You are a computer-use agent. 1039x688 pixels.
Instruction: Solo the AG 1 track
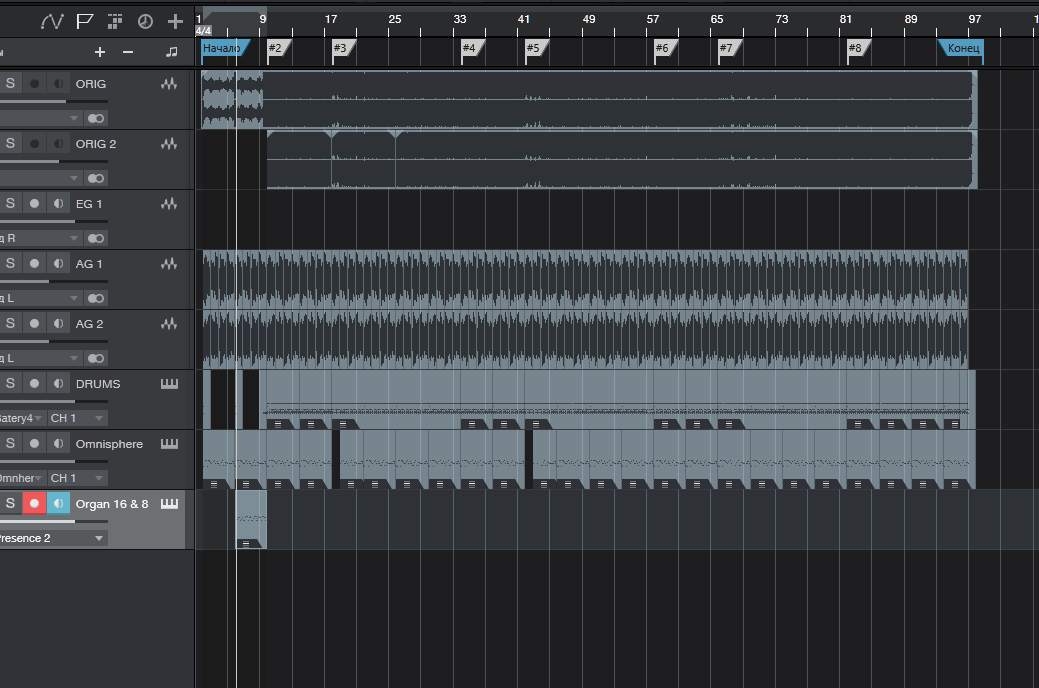point(10,263)
